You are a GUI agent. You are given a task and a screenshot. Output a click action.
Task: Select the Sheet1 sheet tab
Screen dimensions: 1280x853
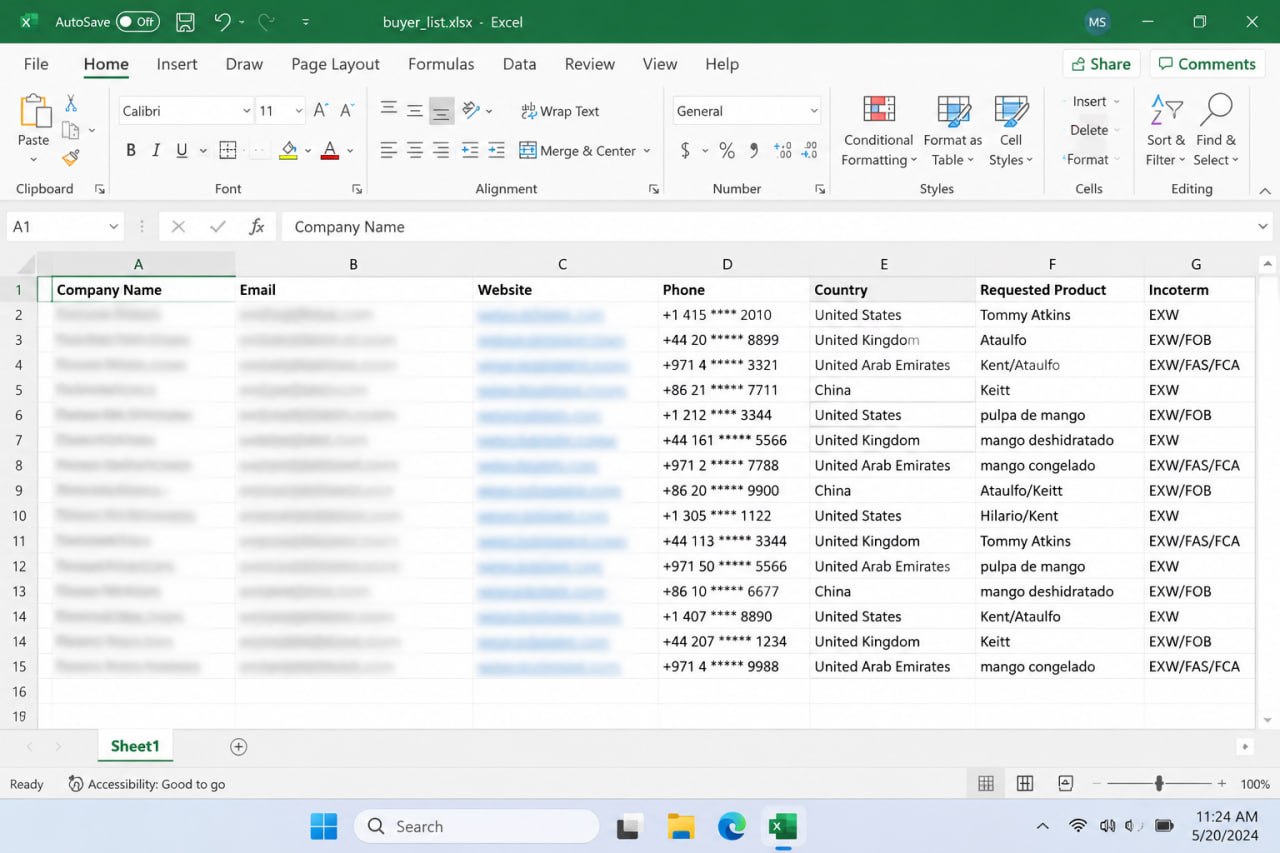(135, 746)
